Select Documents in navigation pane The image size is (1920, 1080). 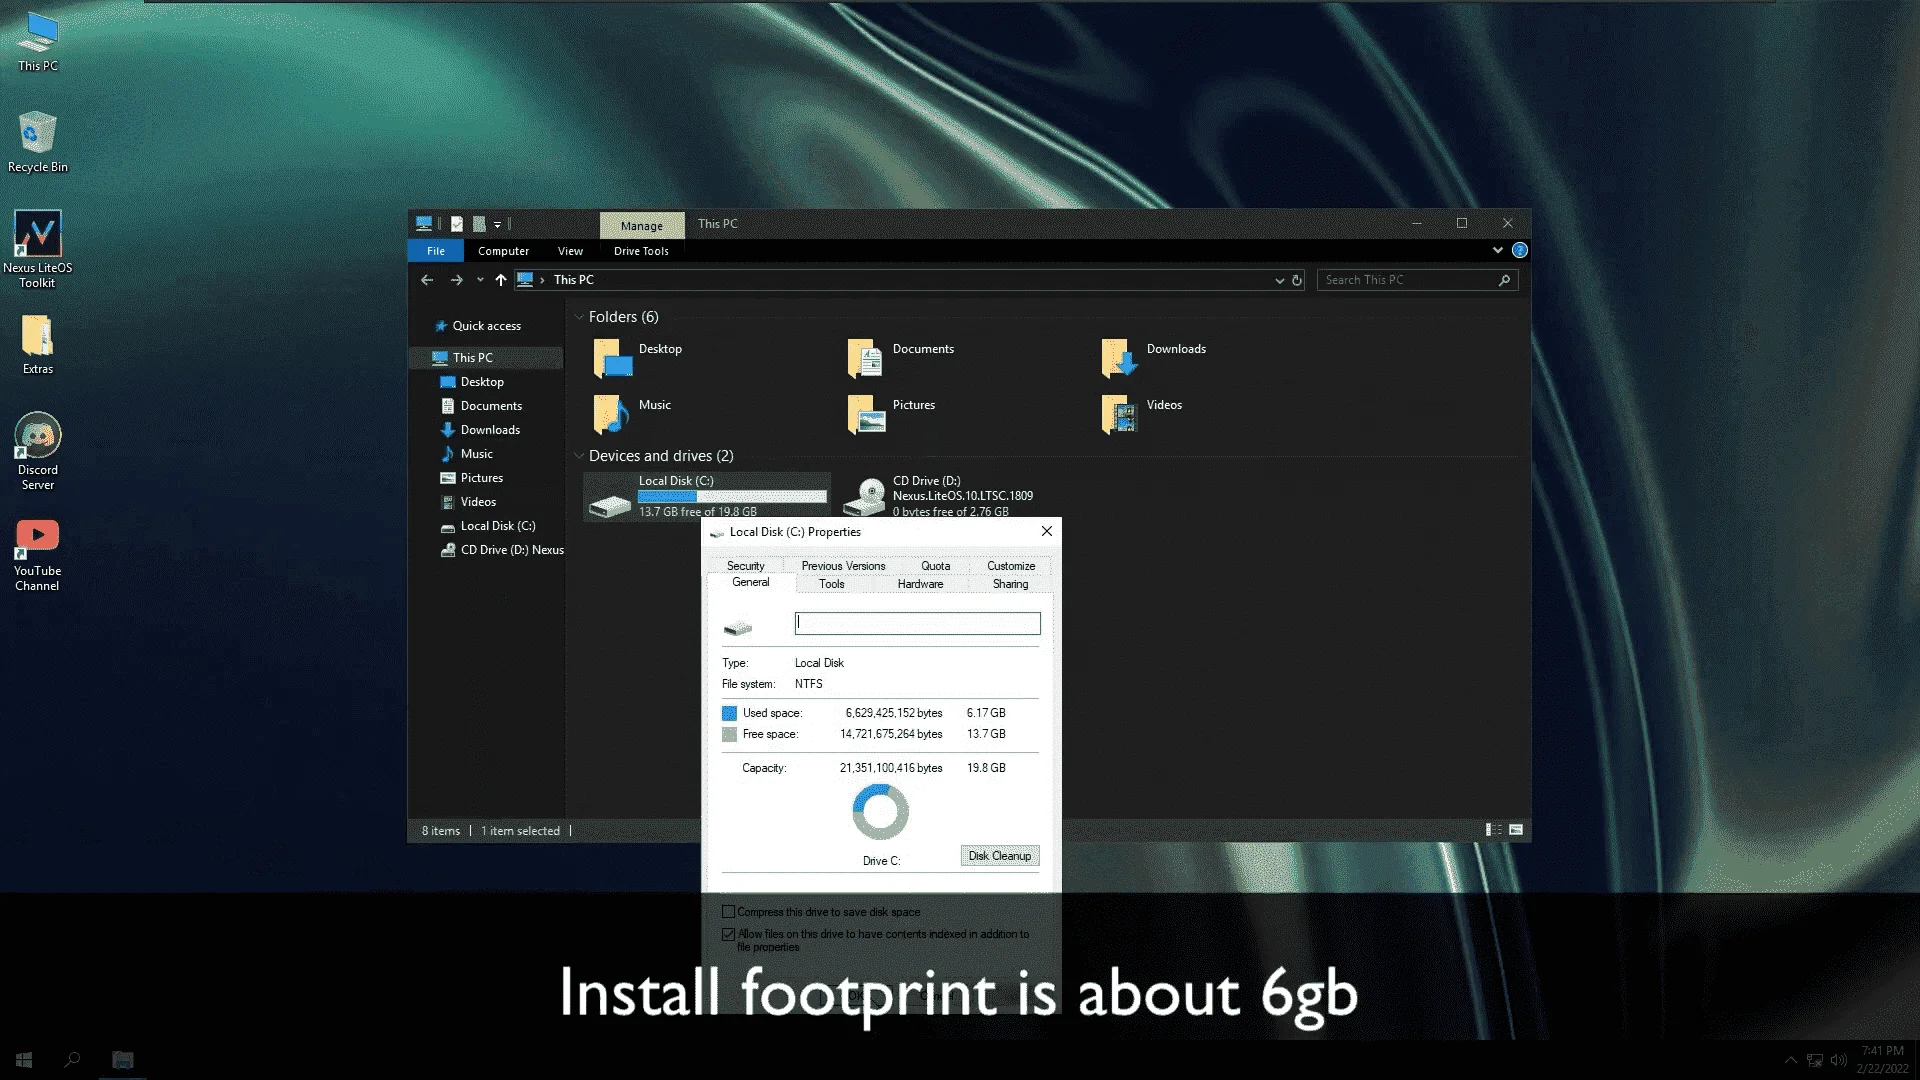pos(491,406)
